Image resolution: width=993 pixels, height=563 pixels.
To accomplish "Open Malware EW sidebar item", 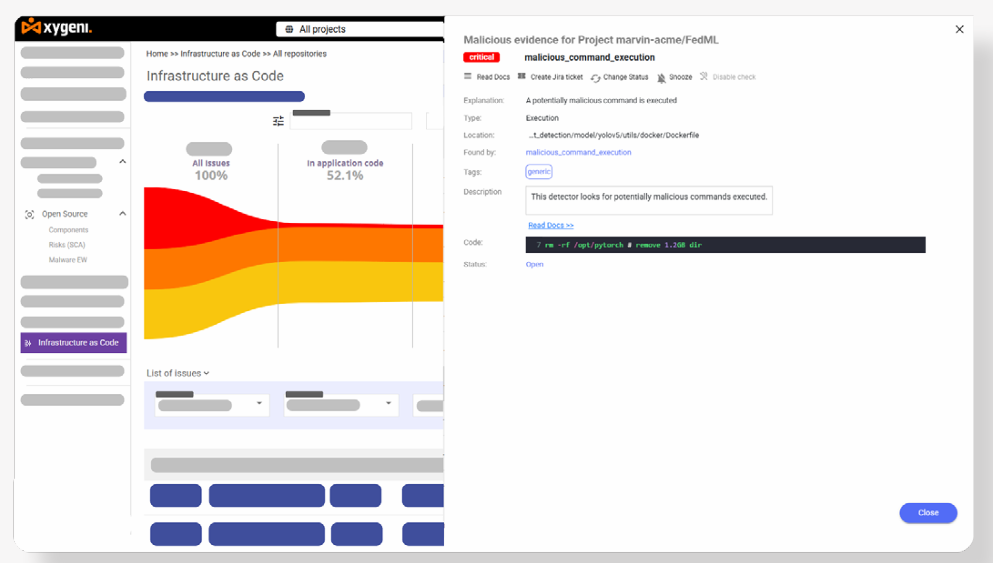I will 68,260.
